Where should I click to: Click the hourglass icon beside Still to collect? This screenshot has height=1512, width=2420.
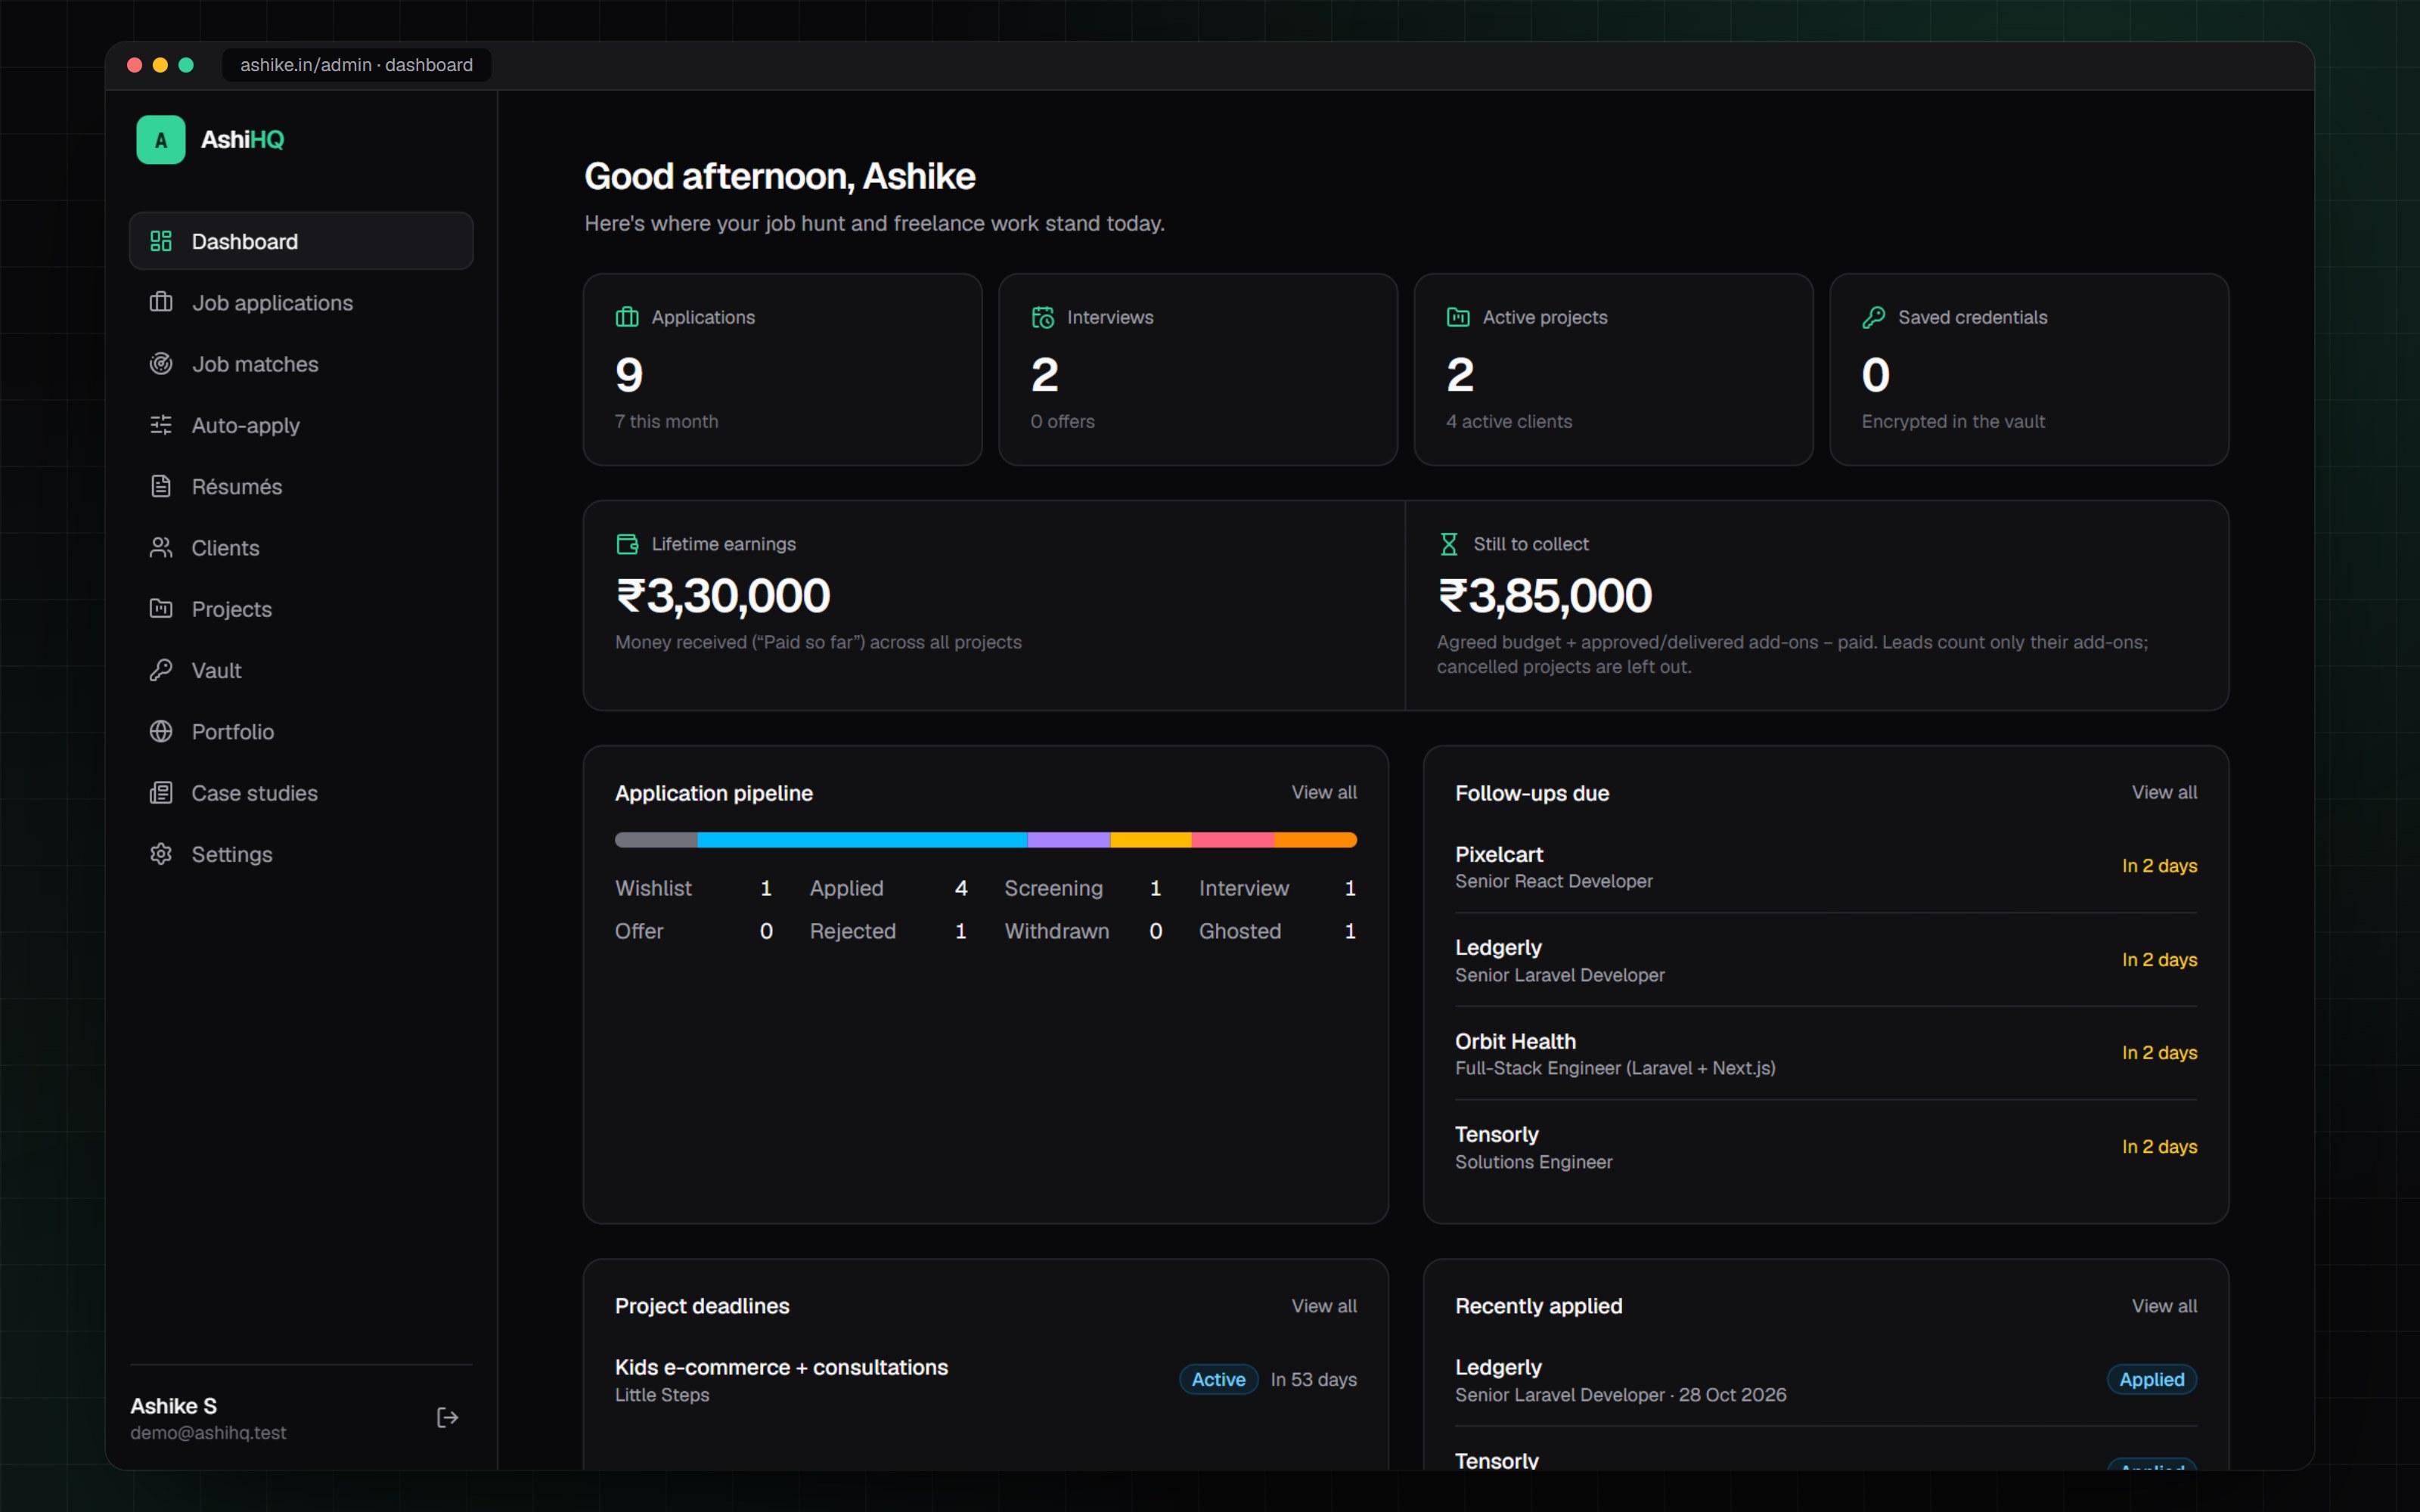[x=1449, y=544]
